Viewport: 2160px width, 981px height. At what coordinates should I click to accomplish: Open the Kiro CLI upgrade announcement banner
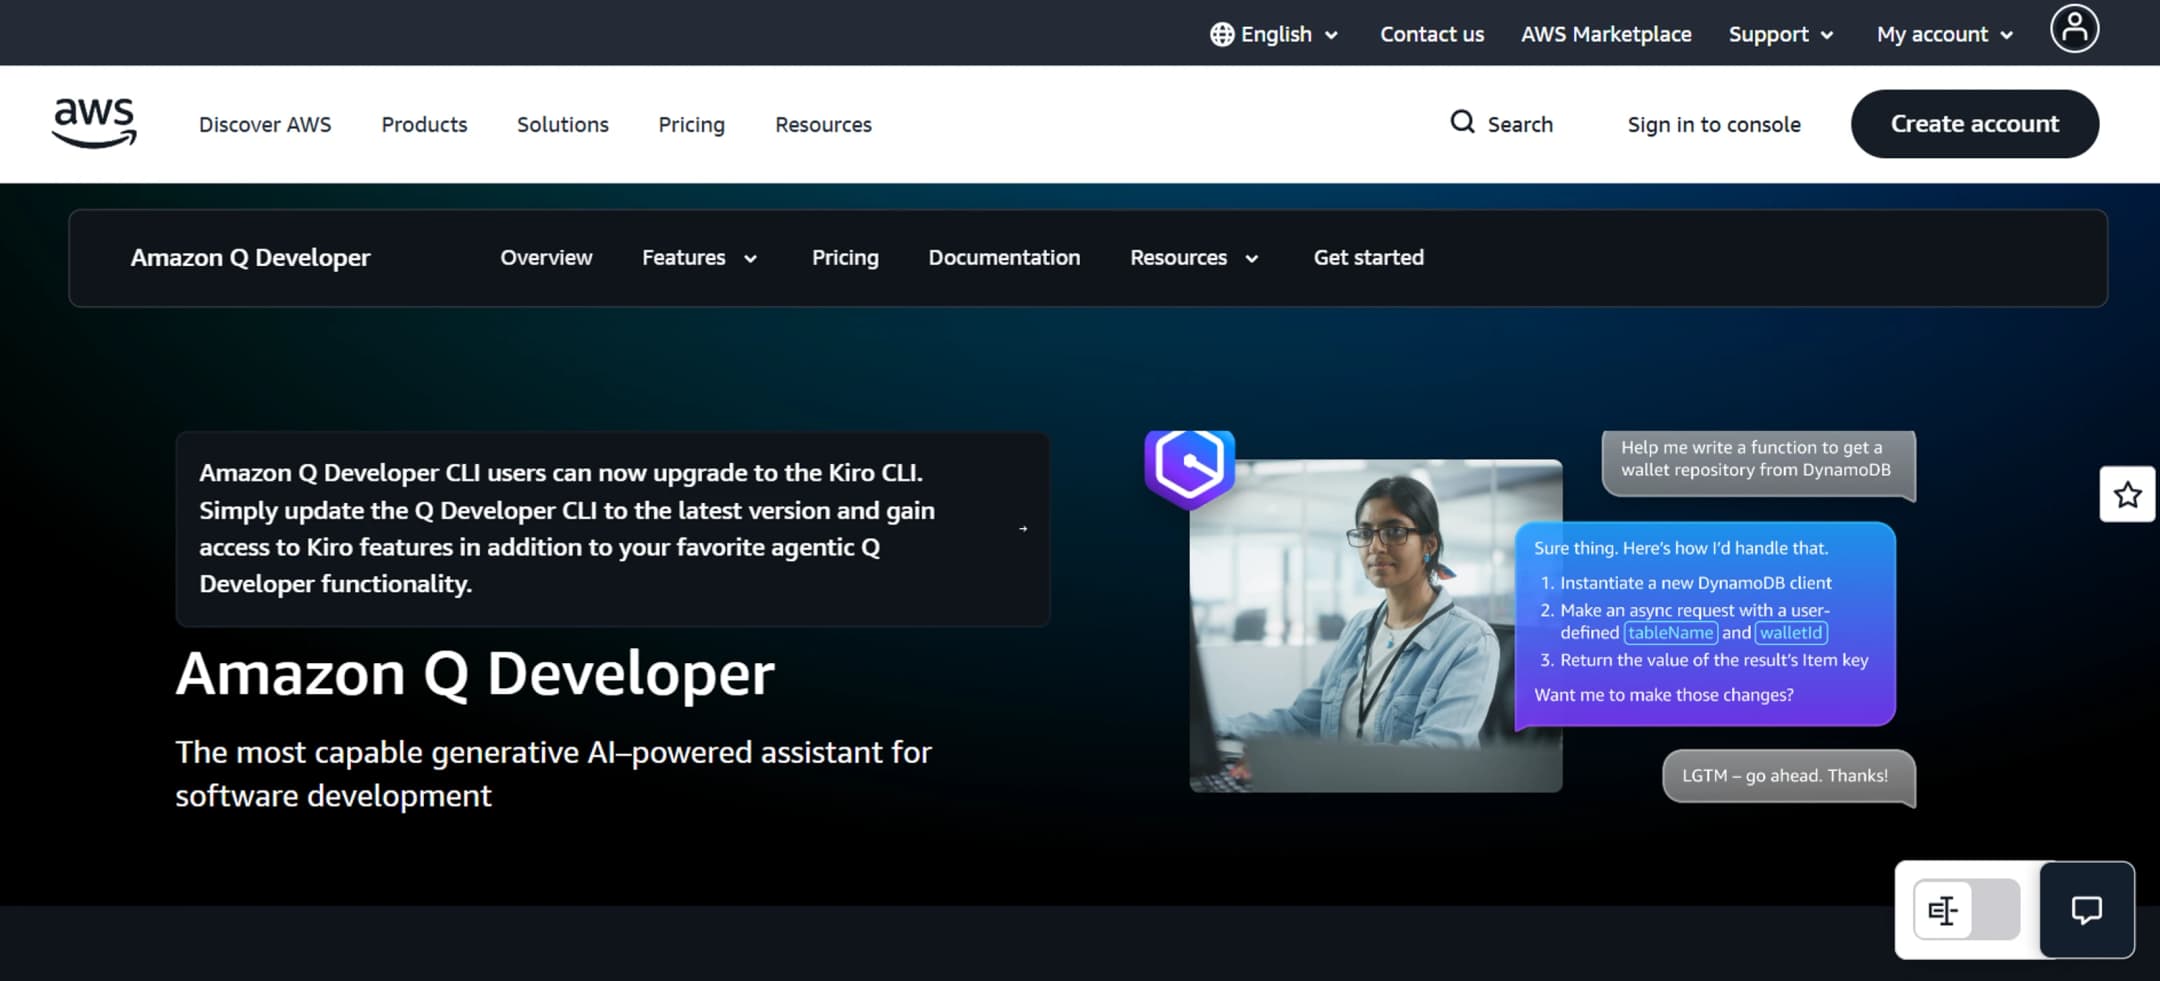pos(613,529)
